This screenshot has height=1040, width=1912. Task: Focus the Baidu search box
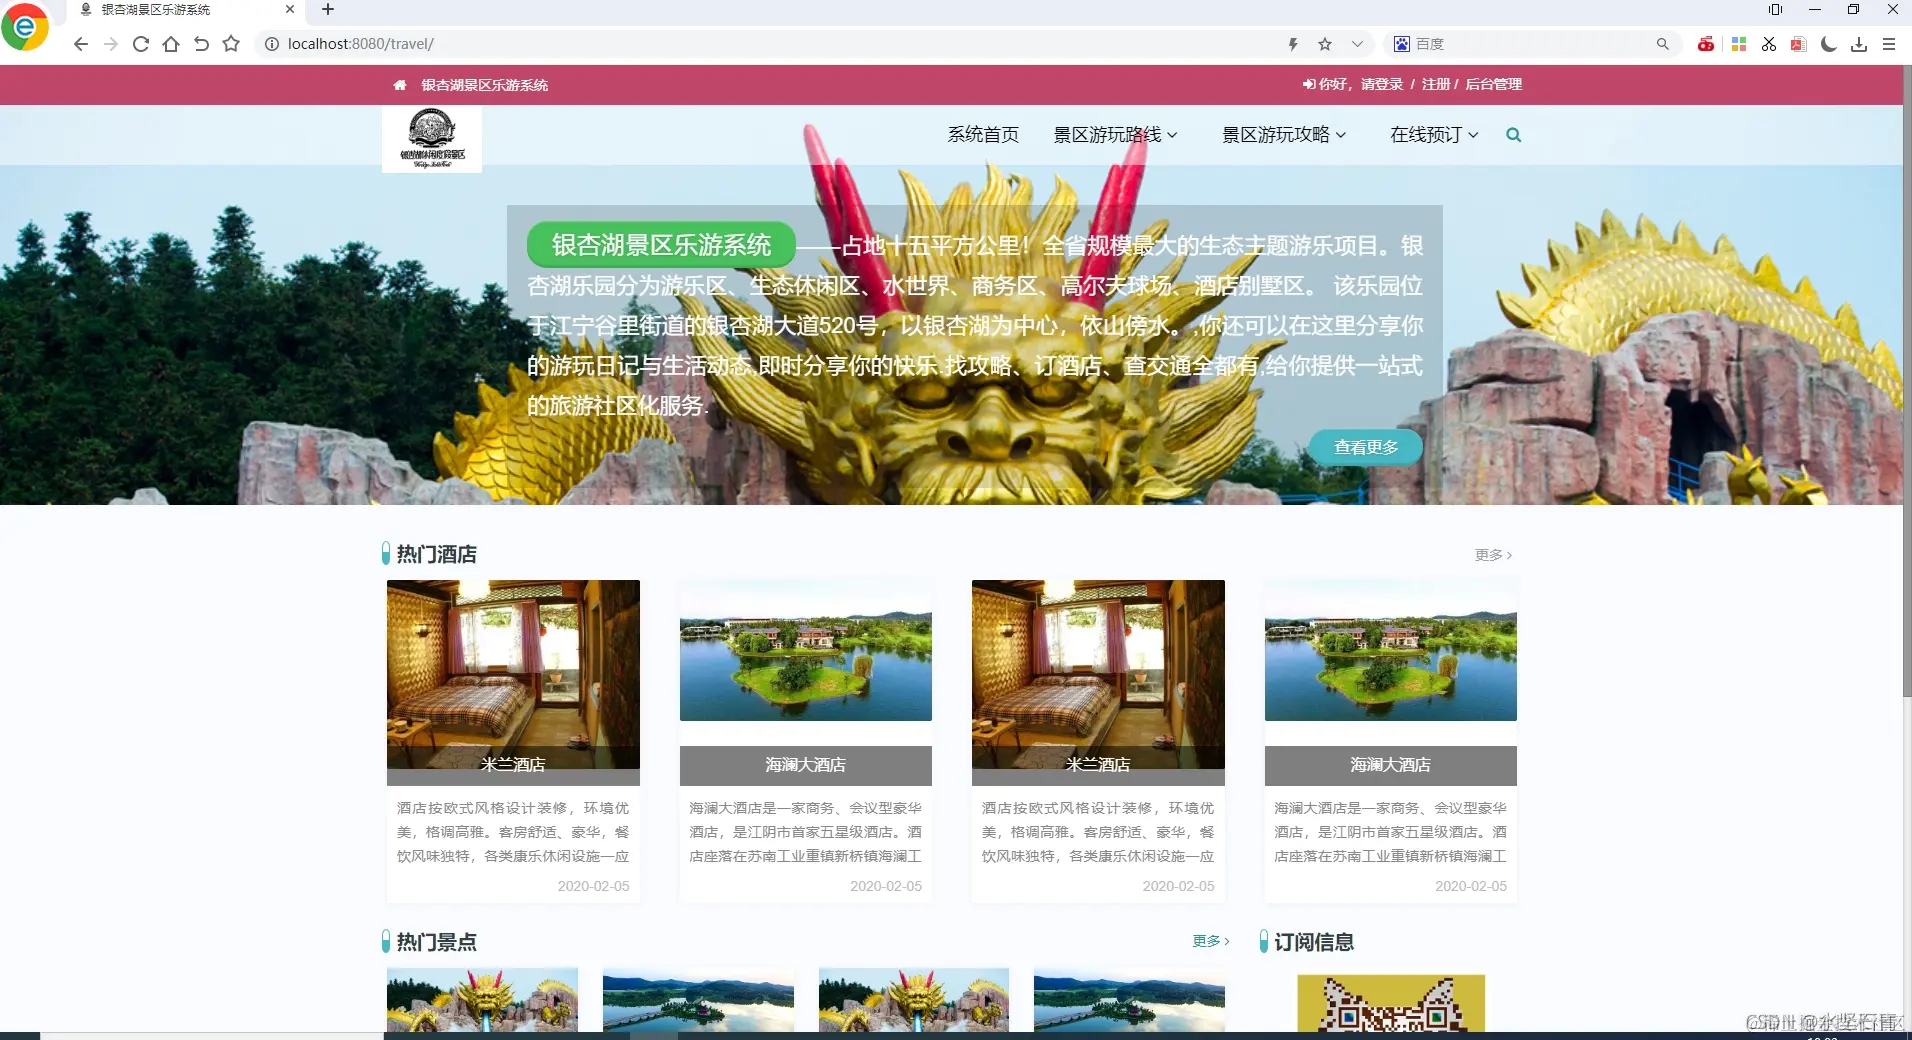pyautogui.click(x=1530, y=44)
